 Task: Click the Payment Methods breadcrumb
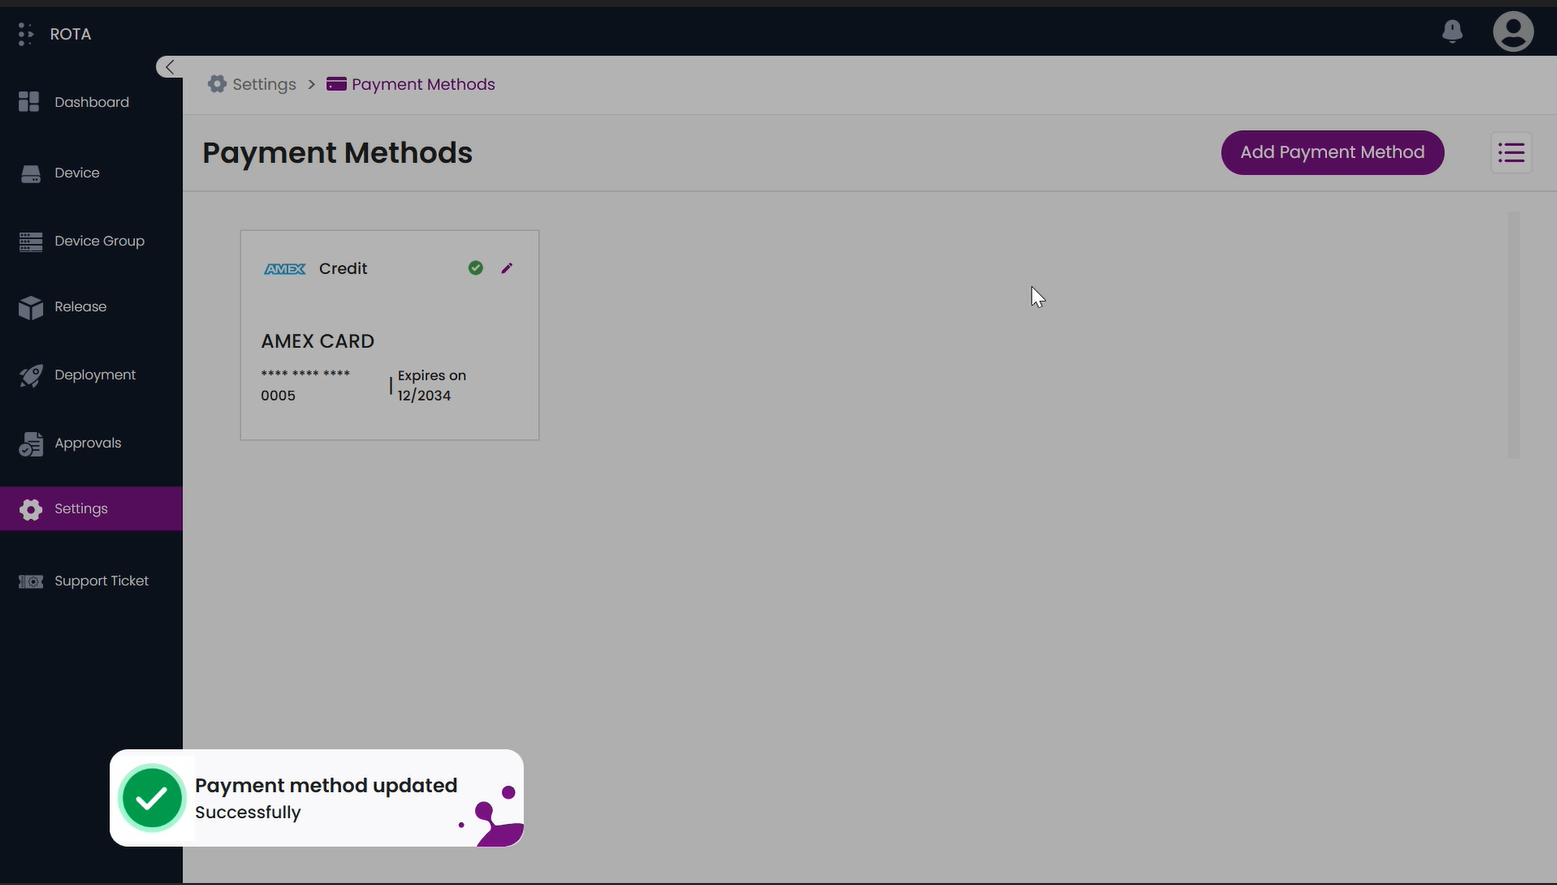[422, 85]
